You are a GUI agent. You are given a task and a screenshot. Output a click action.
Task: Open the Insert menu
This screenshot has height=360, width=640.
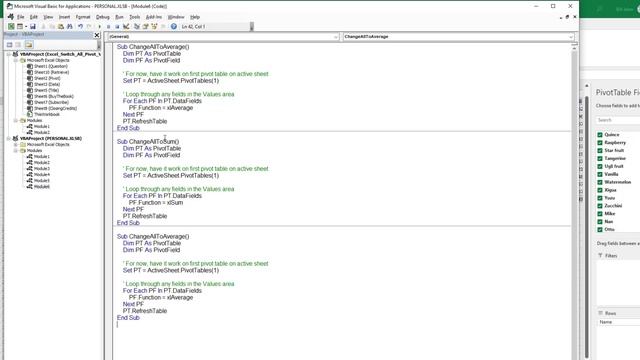64,17
